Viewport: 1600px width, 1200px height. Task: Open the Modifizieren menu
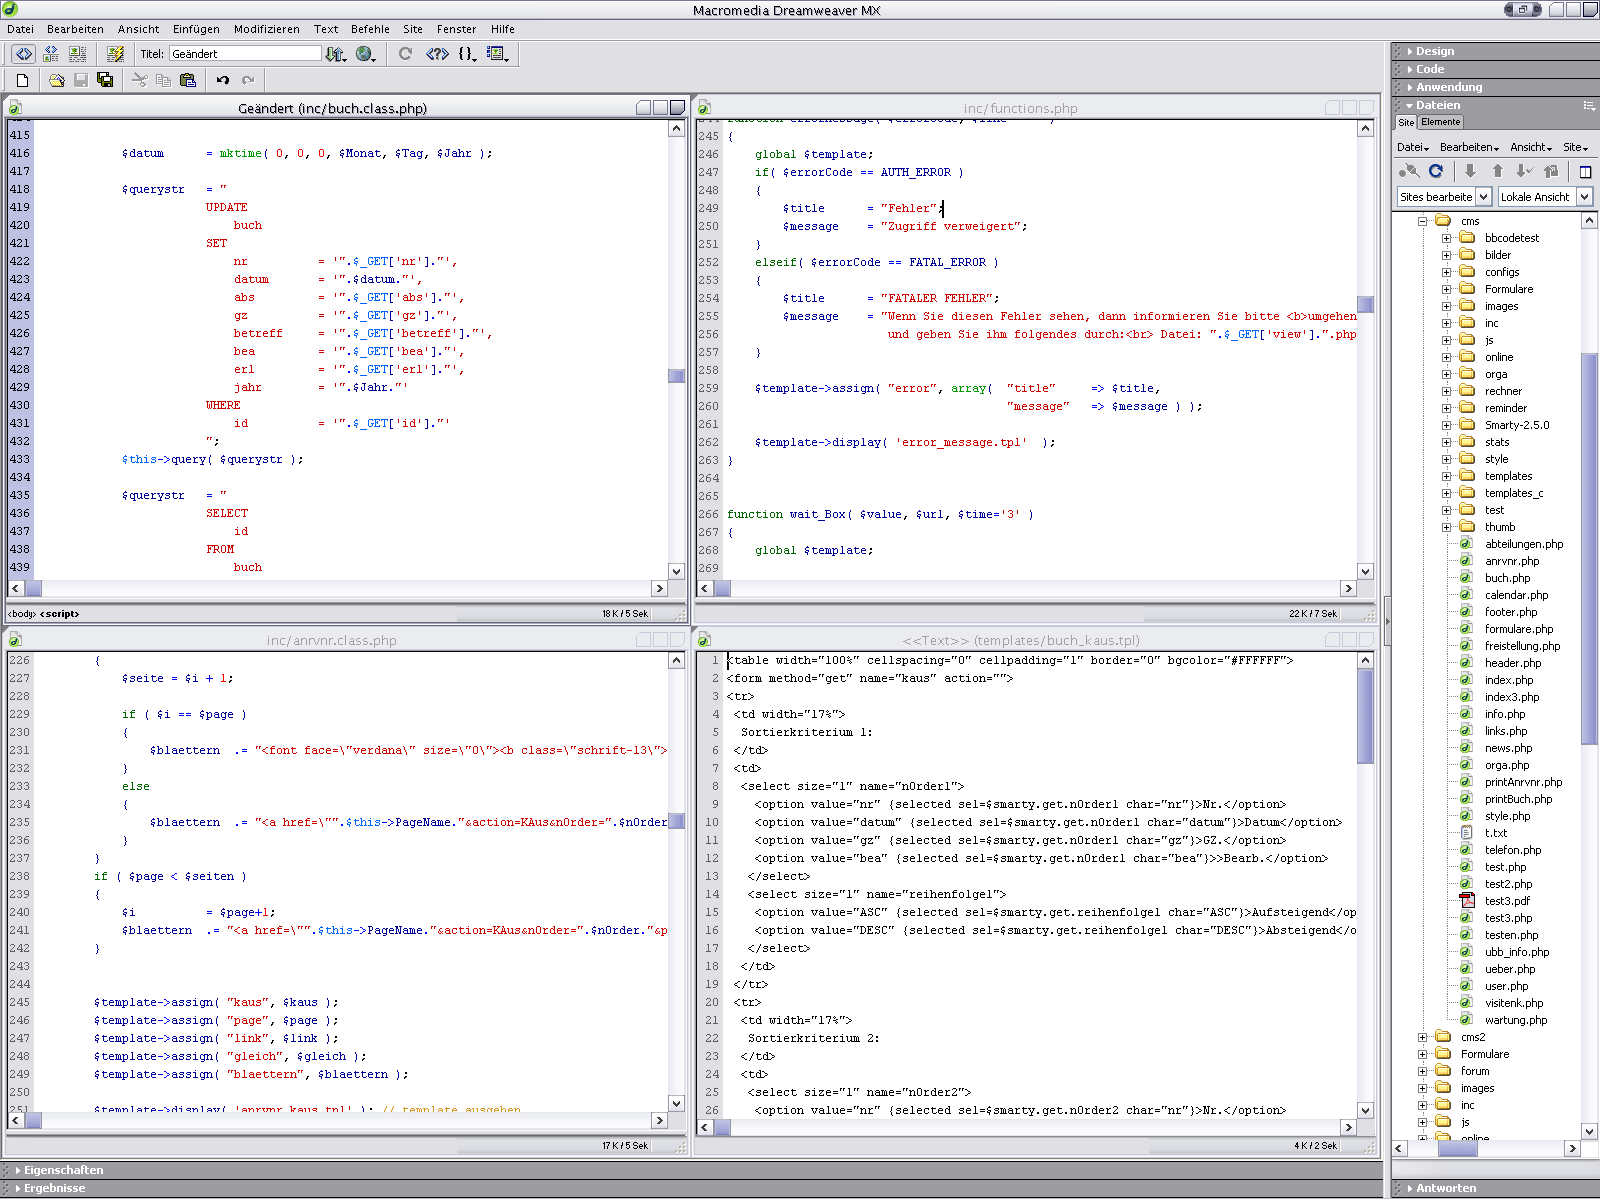266,29
